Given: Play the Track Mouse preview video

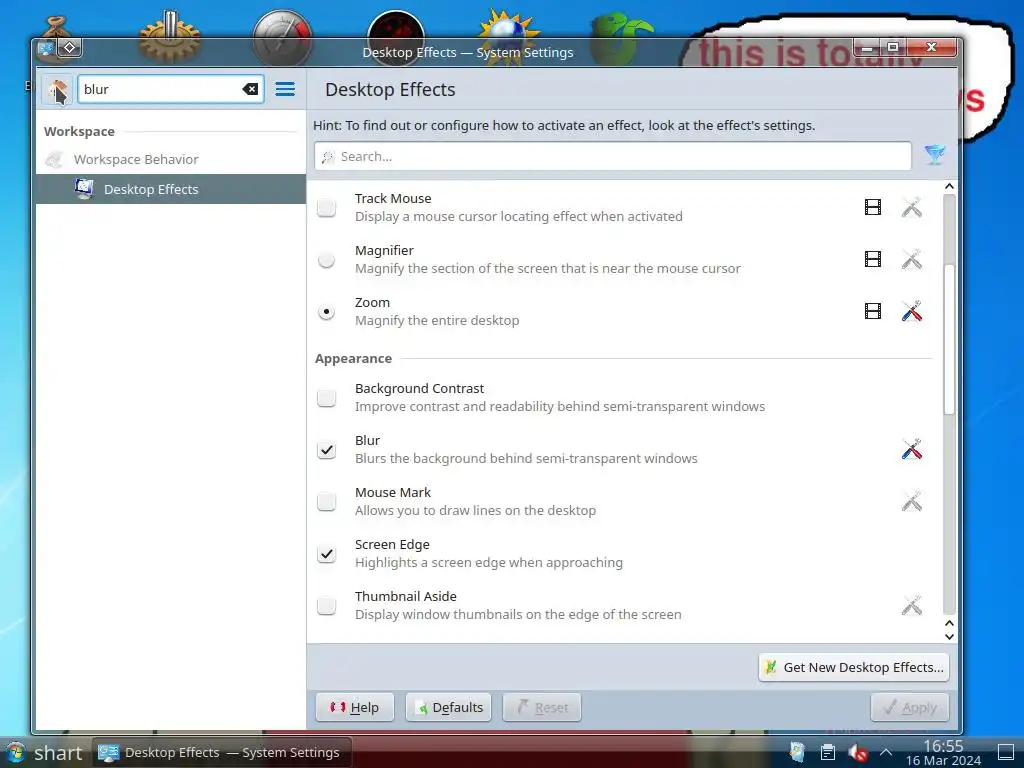Looking at the screenshot, I should pyautogui.click(x=872, y=208).
